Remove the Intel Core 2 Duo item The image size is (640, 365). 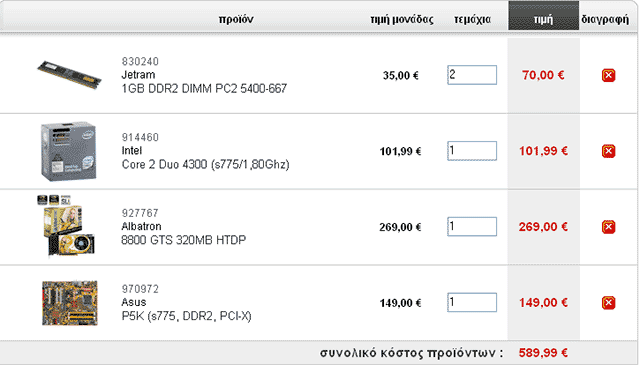[608, 151]
